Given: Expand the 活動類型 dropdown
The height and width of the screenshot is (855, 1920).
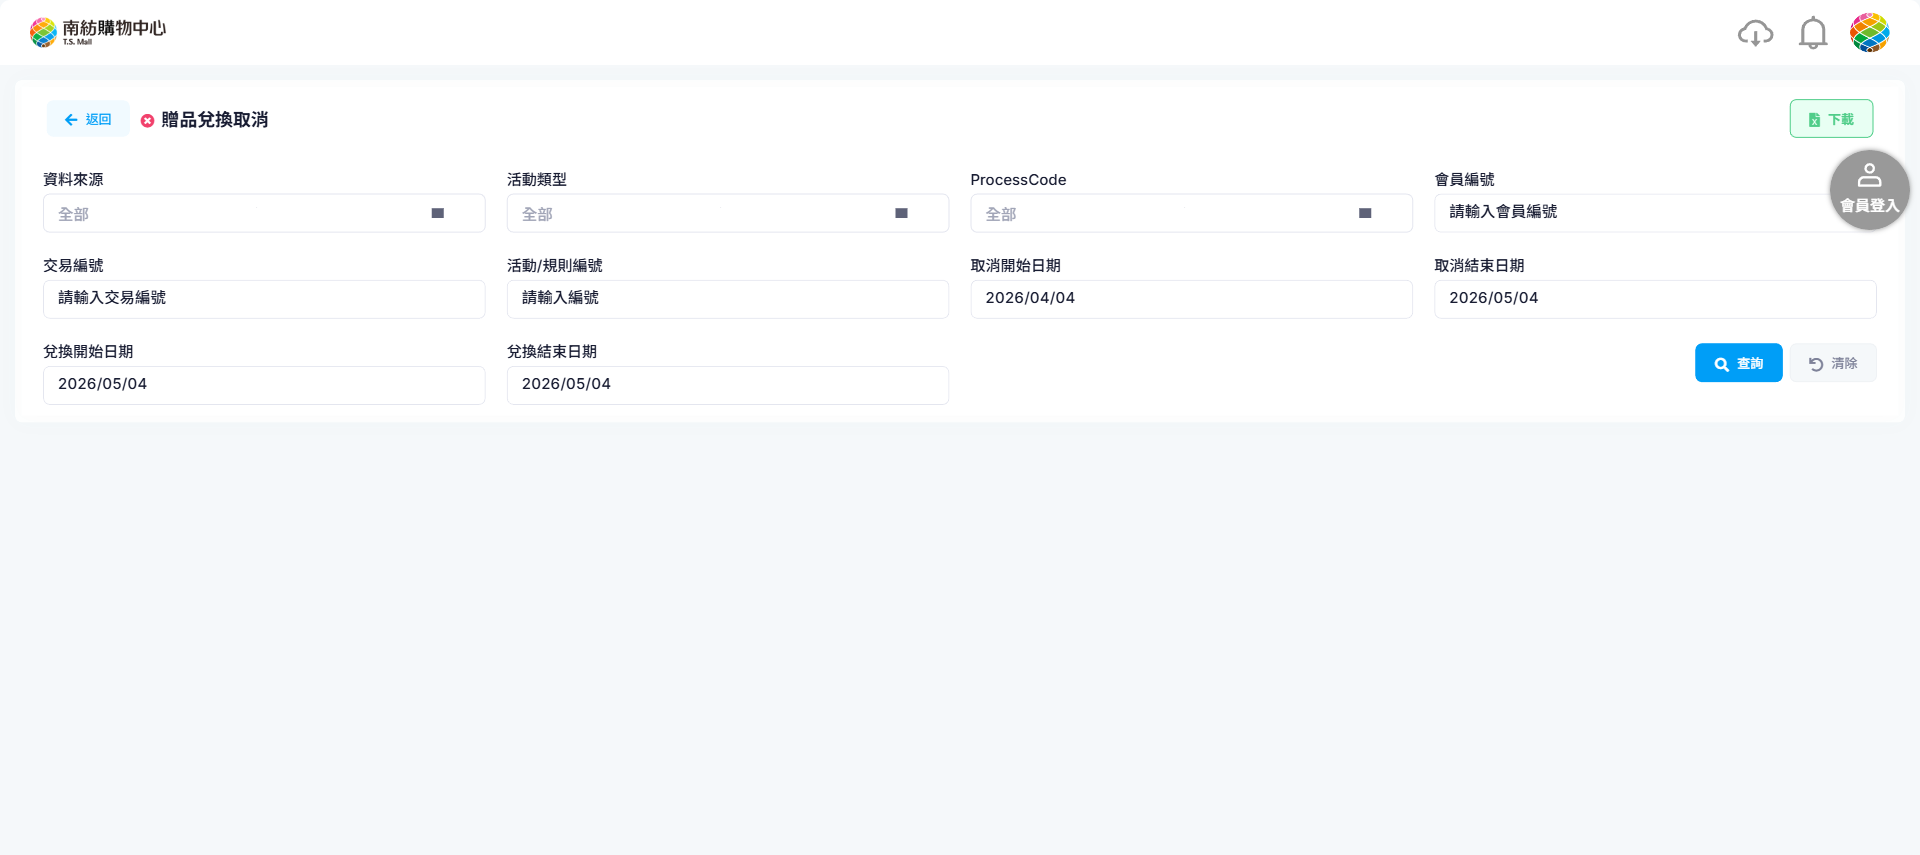Looking at the screenshot, I should pos(728,213).
